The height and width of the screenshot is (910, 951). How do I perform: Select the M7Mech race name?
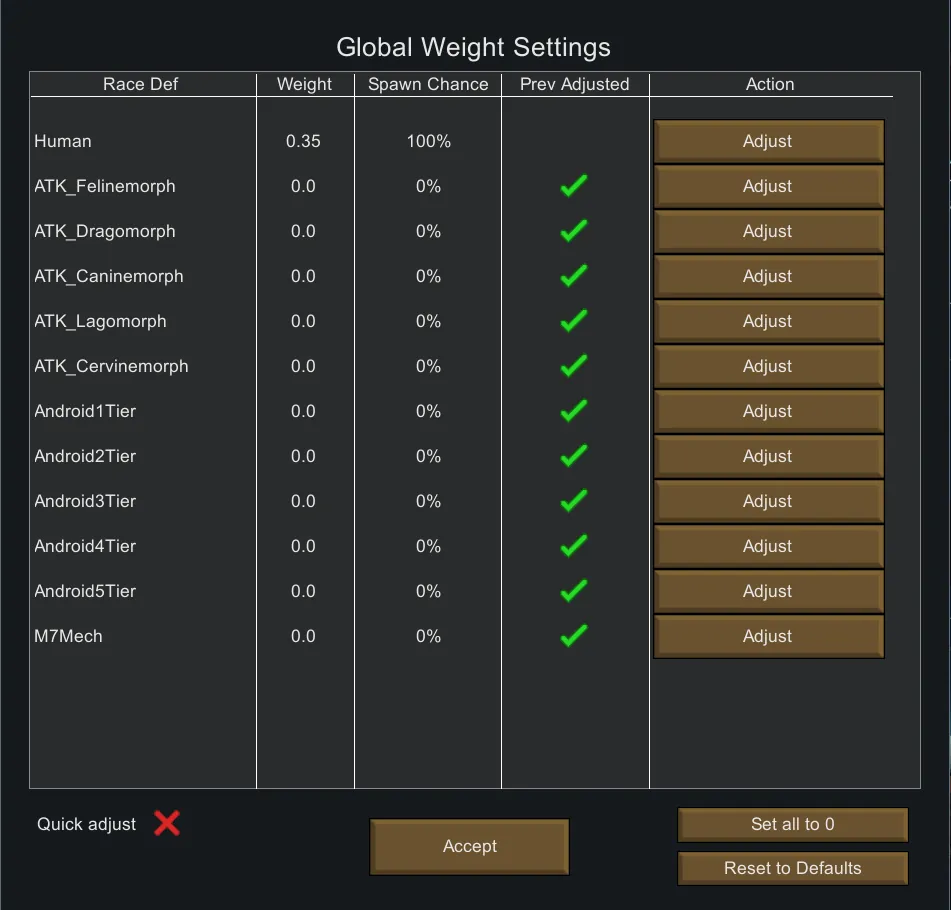(68, 636)
